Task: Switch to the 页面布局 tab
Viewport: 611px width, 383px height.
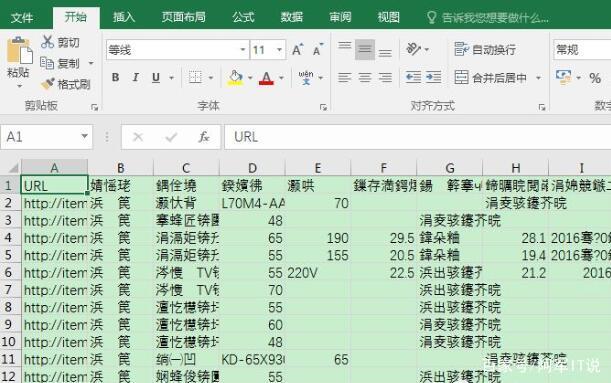Action: [x=184, y=17]
